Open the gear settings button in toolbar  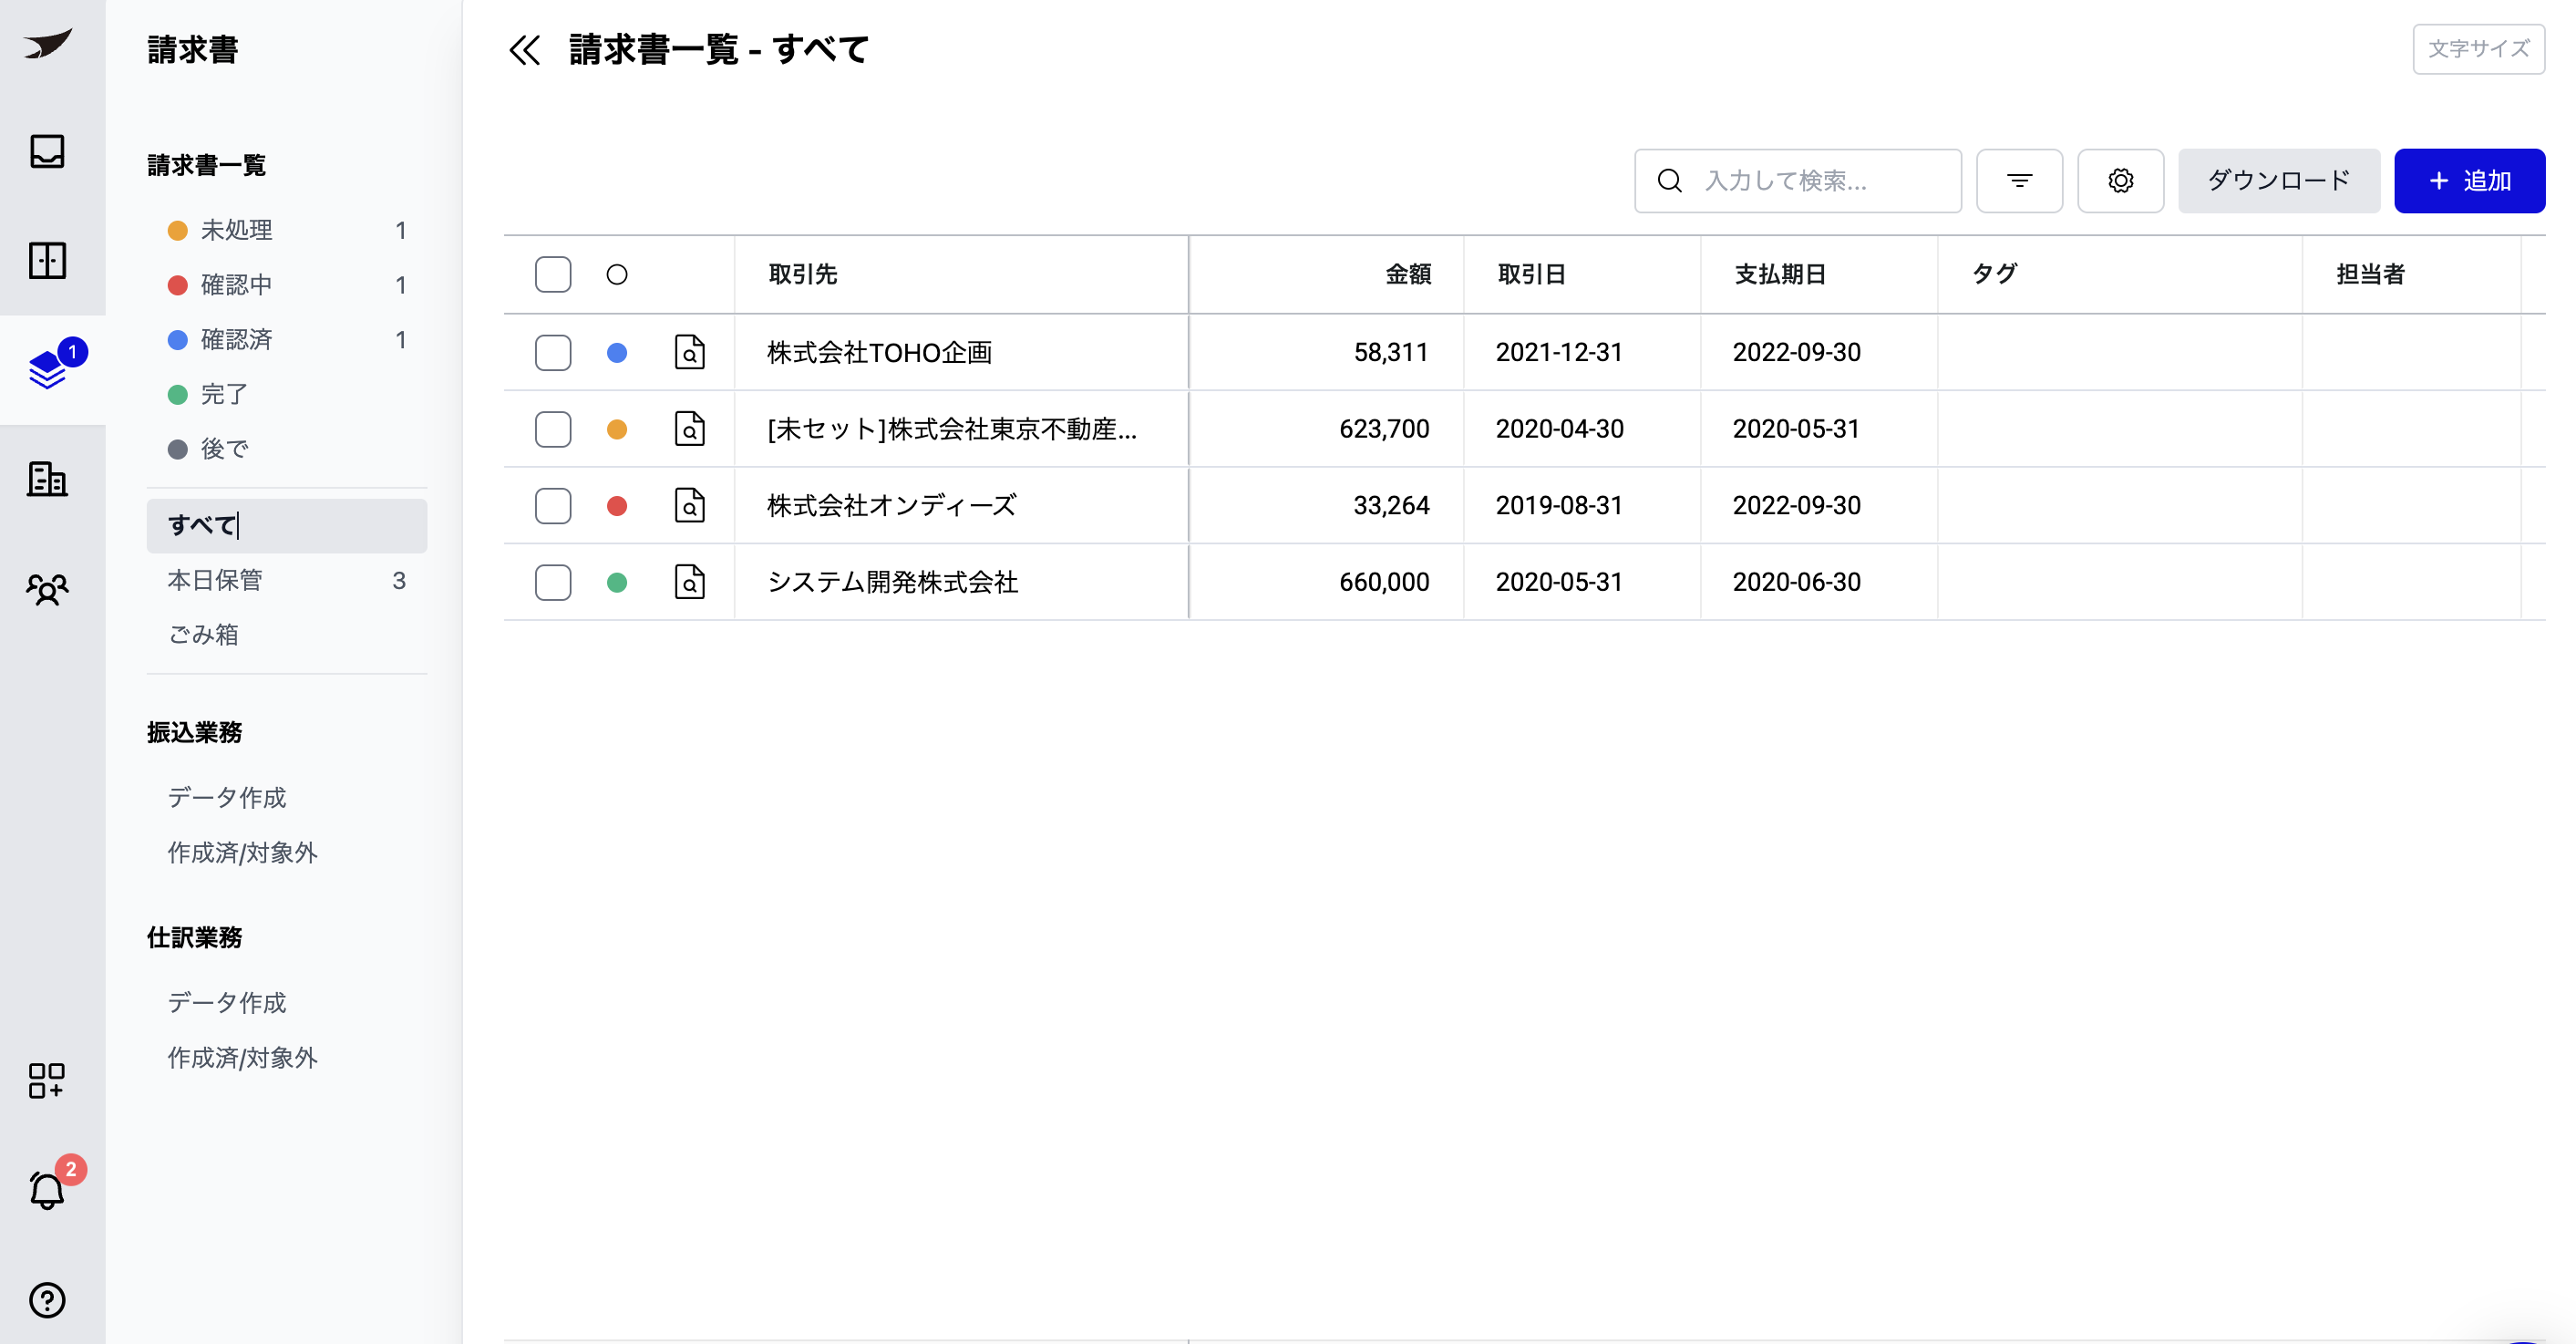coord(2120,181)
